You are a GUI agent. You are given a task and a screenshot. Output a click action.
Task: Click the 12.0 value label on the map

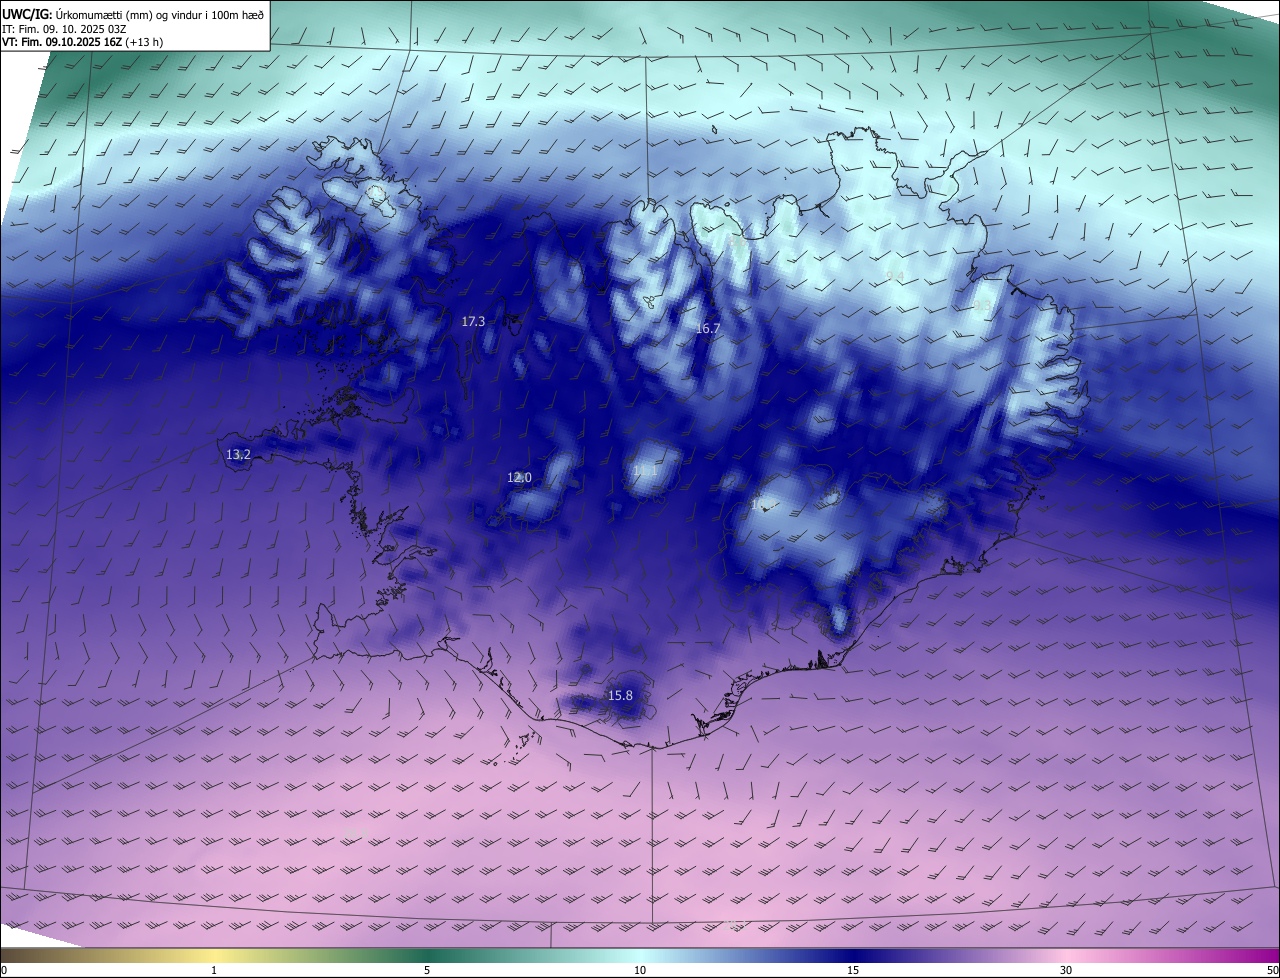click(519, 478)
